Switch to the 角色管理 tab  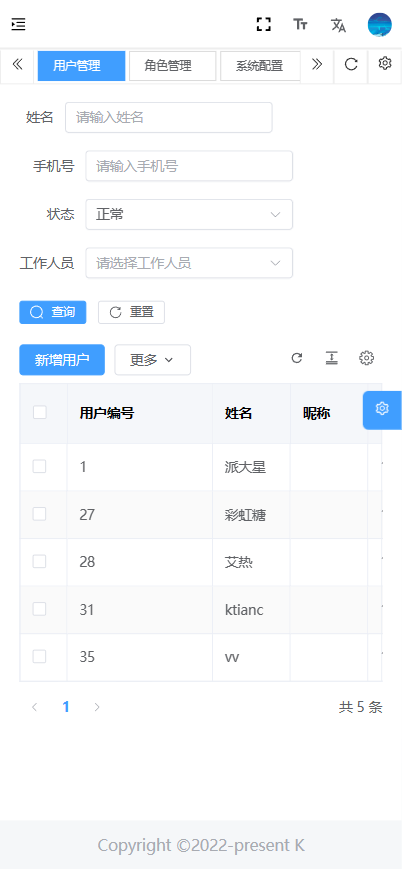pos(172,66)
